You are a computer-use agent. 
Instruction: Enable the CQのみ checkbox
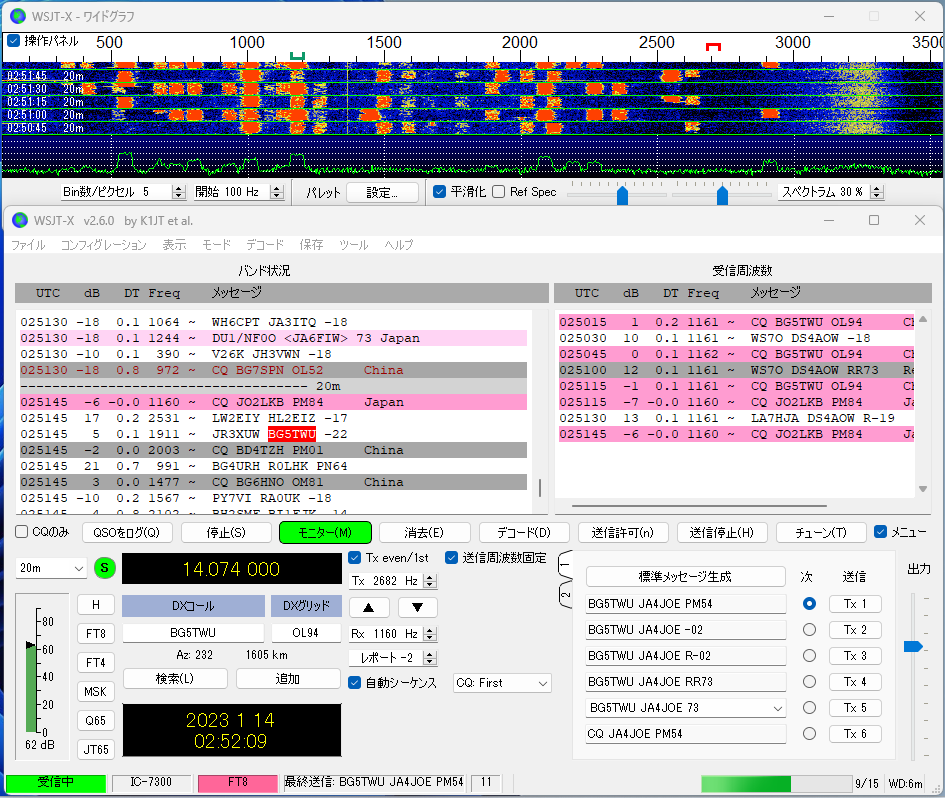tap(22, 532)
